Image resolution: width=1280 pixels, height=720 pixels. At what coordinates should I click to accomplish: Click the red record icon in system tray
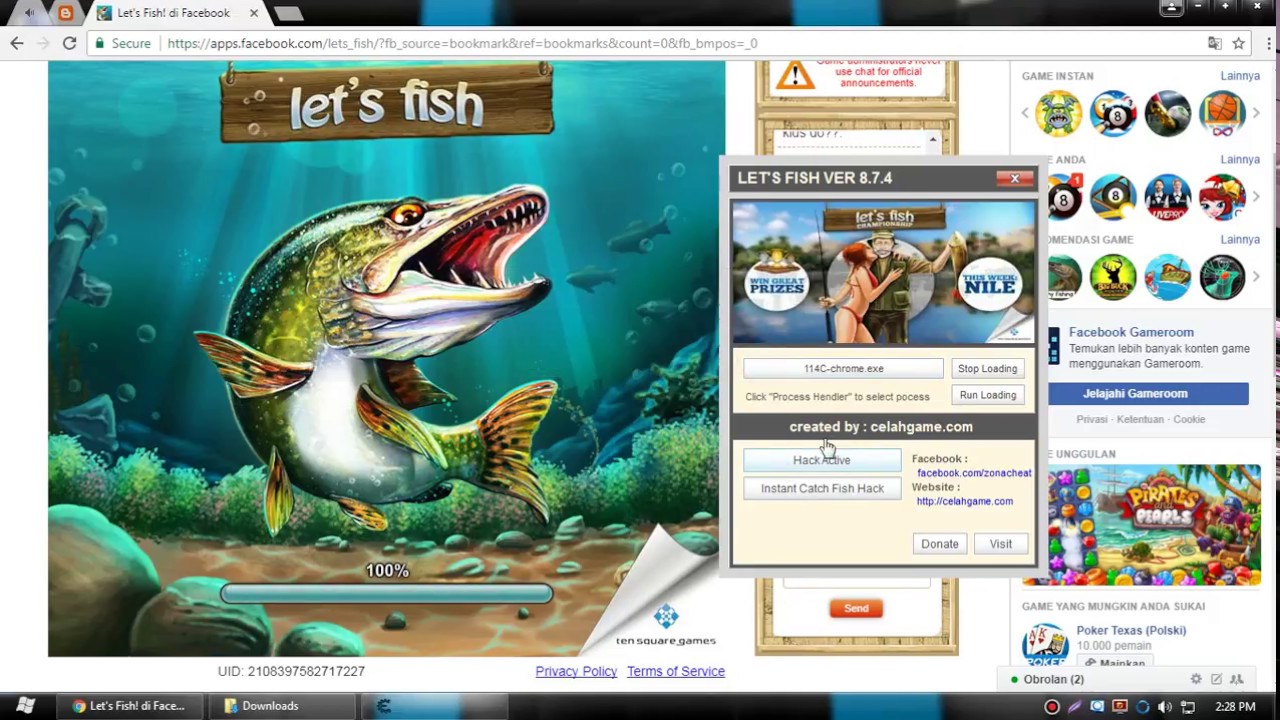click(x=1051, y=706)
